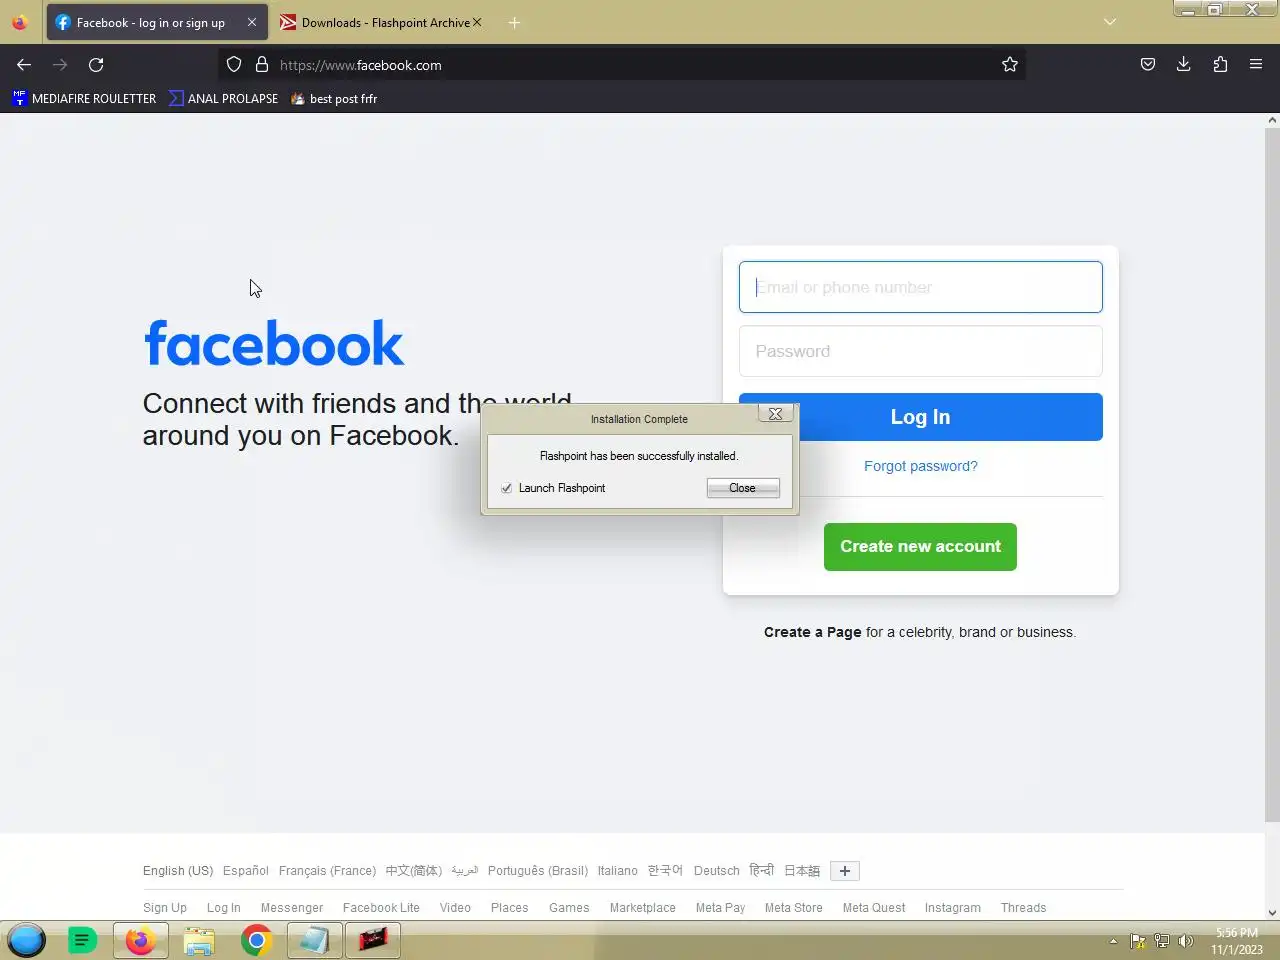This screenshot has height=960, width=1280.
Task: Click the site security padlock icon
Action: tap(262, 64)
